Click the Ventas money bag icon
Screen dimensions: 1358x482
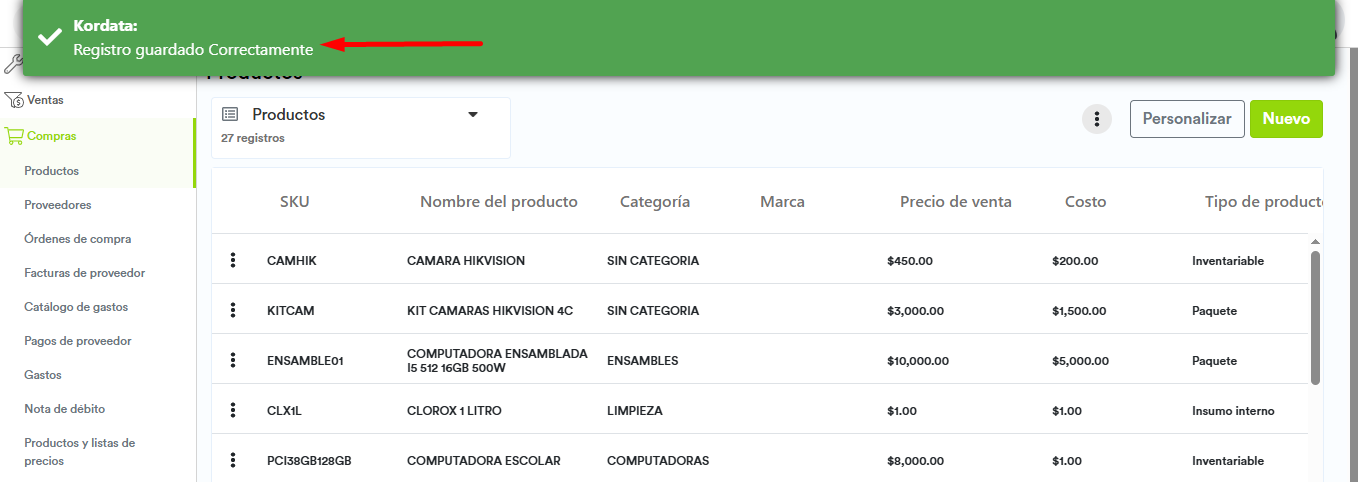(14, 100)
